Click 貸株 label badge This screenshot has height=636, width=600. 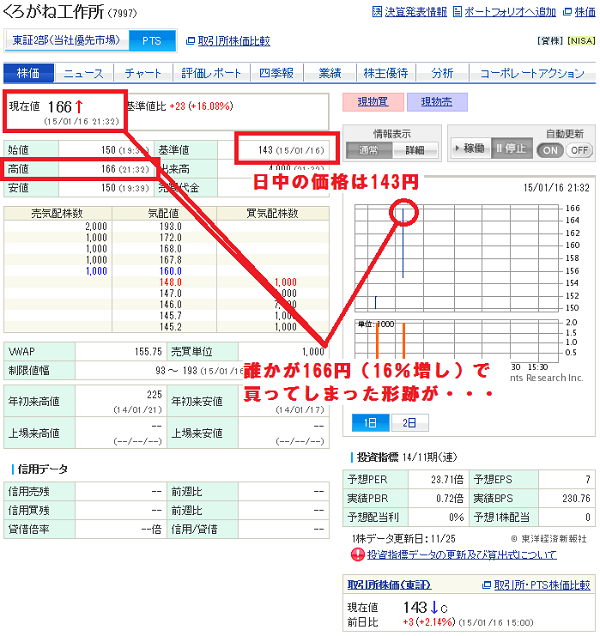[x=550, y=41]
